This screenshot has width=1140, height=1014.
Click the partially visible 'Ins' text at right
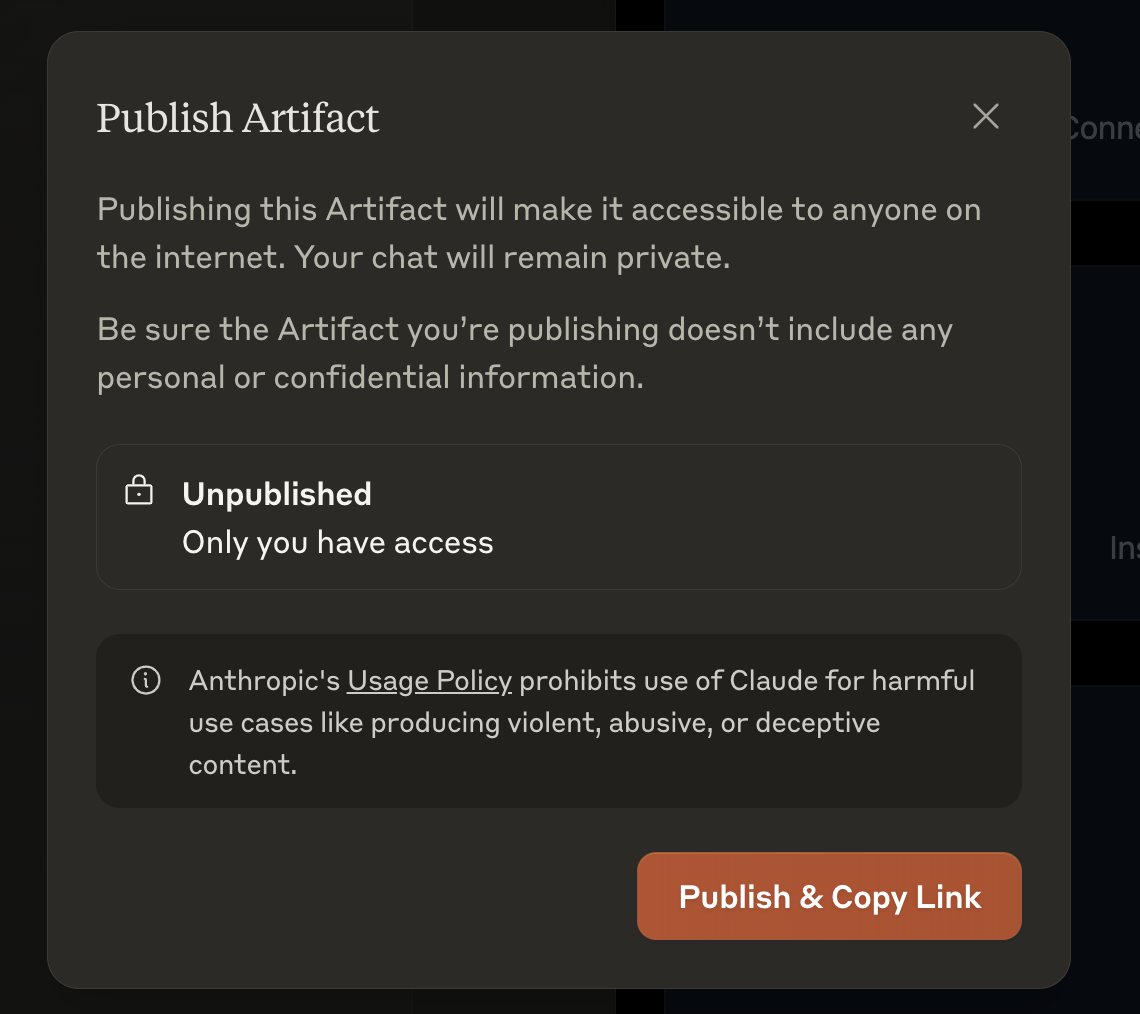tap(1124, 548)
